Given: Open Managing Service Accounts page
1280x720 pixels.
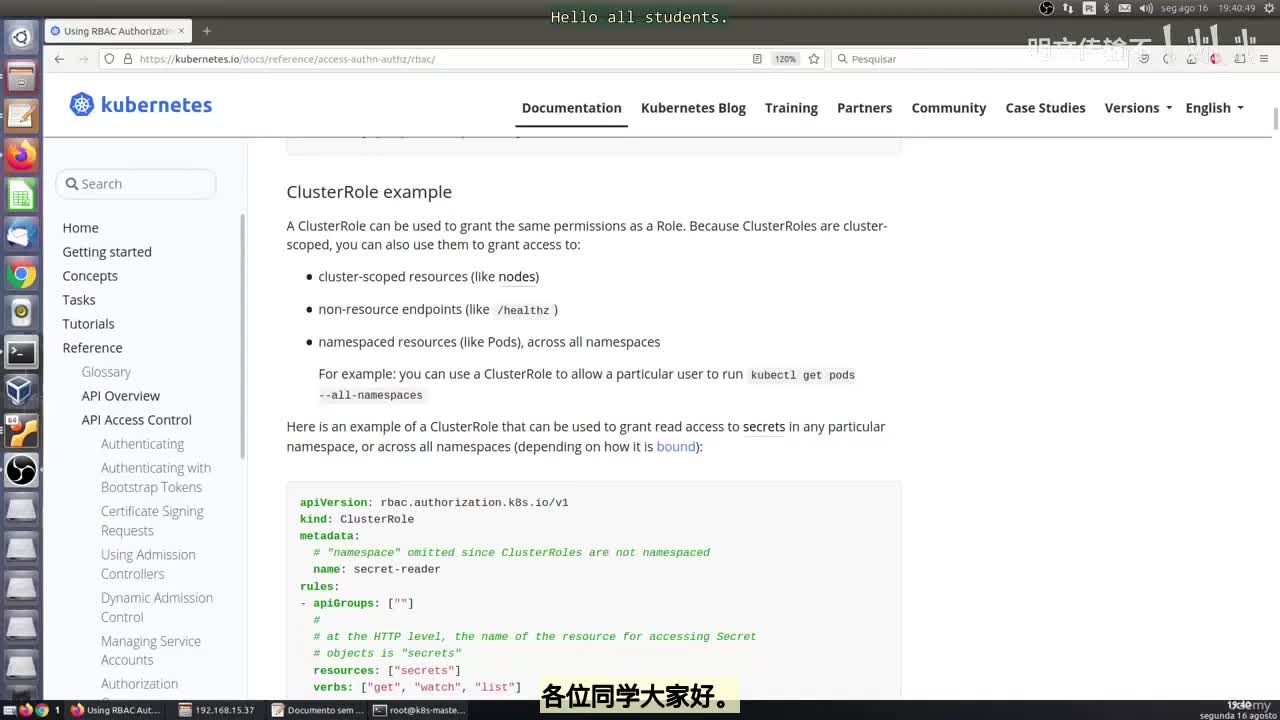Looking at the screenshot, I should [x=151, y=650].
